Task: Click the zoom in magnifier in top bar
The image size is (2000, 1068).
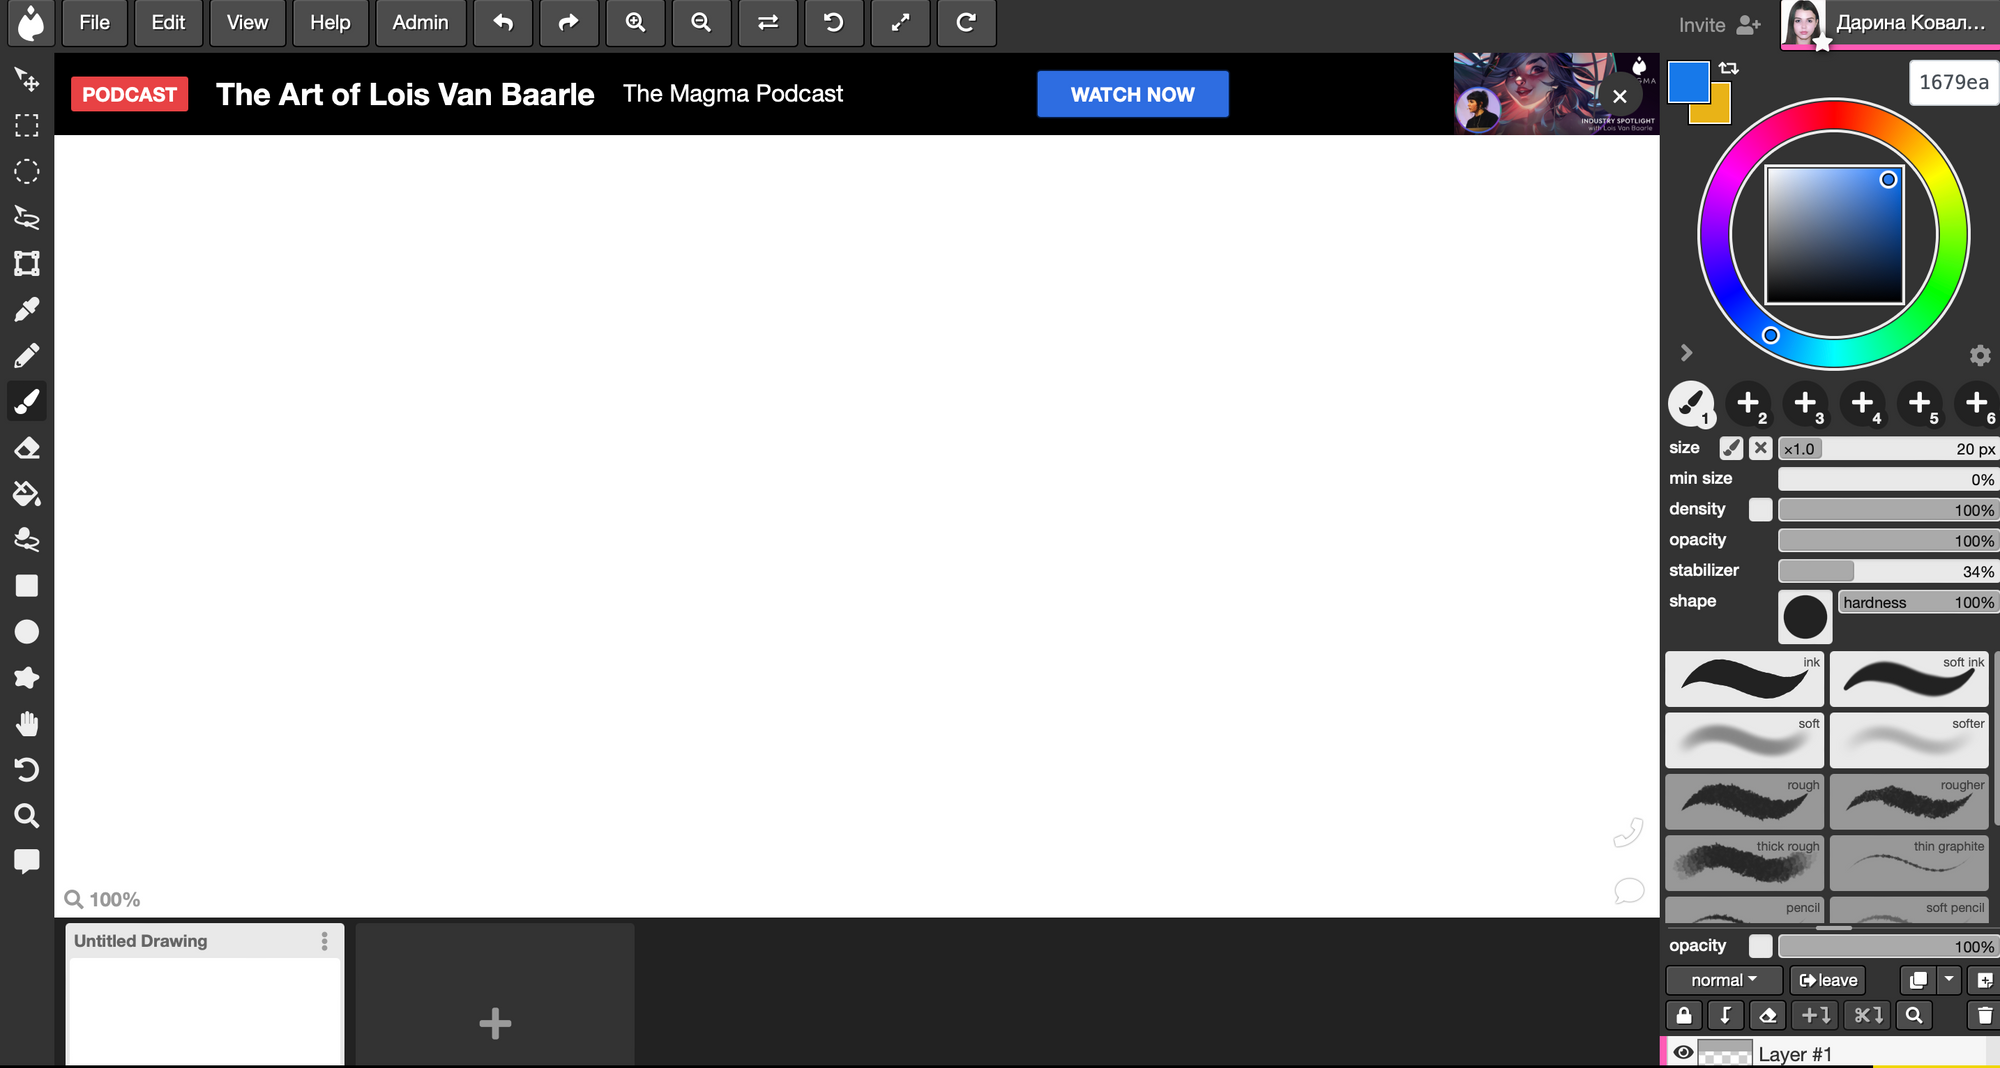Action: 635,23
